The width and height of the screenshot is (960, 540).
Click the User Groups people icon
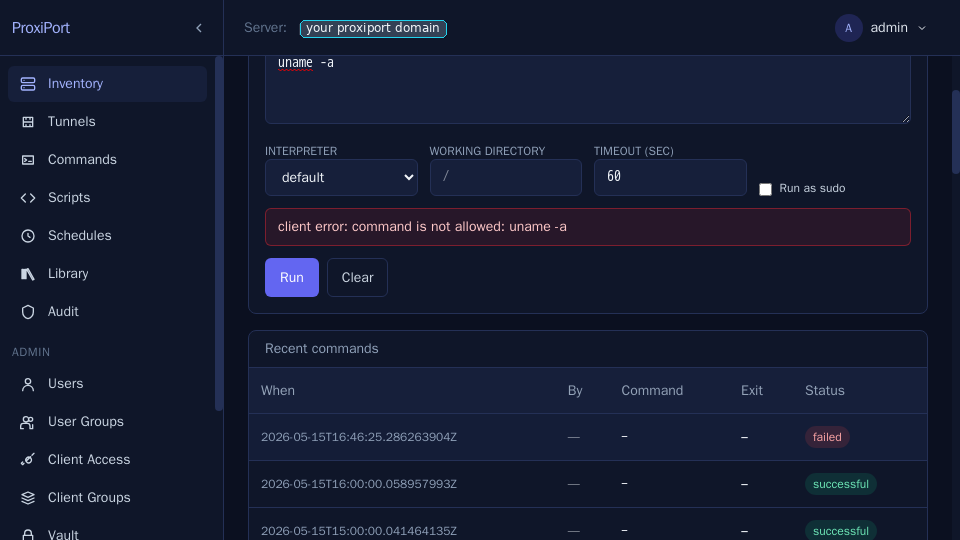tap(28, 422)
